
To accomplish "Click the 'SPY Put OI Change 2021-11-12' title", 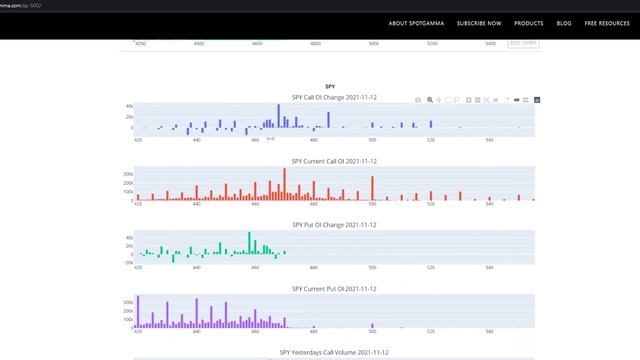I will [x=334, y=225].
